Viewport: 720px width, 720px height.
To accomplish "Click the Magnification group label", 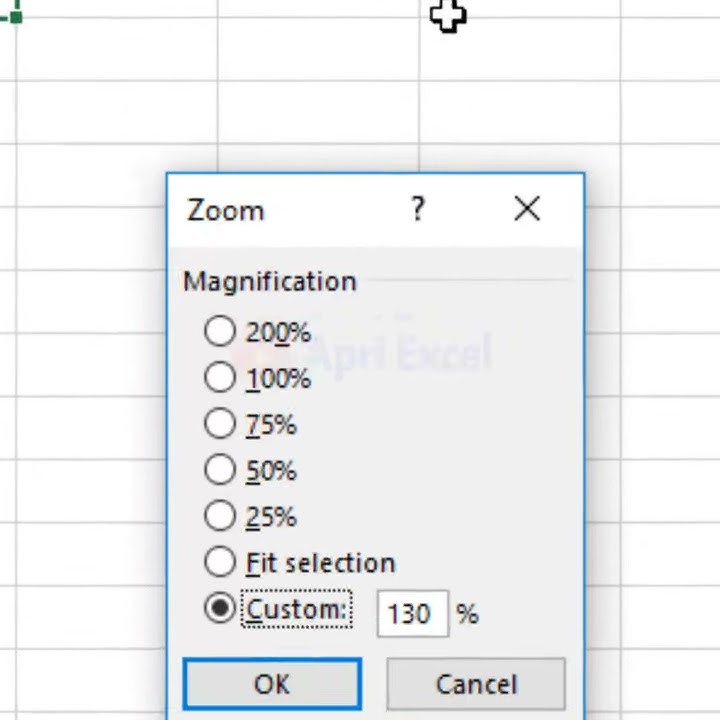I will click(x=270, y=281).
